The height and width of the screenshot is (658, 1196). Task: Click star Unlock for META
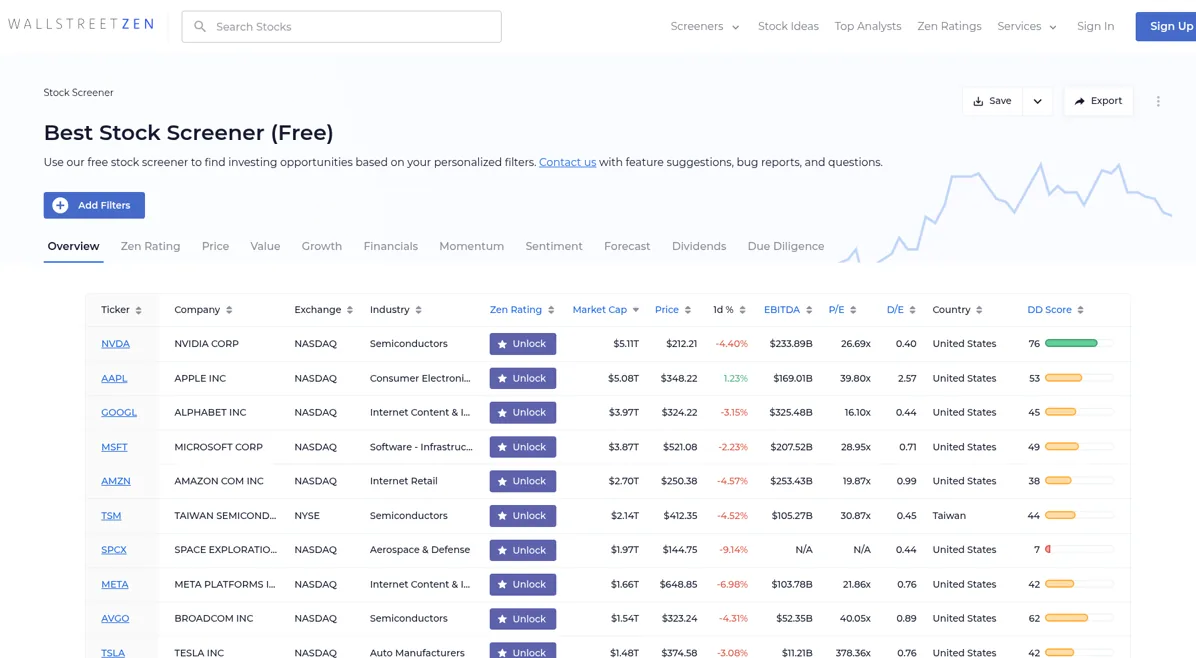coord(522,584)
